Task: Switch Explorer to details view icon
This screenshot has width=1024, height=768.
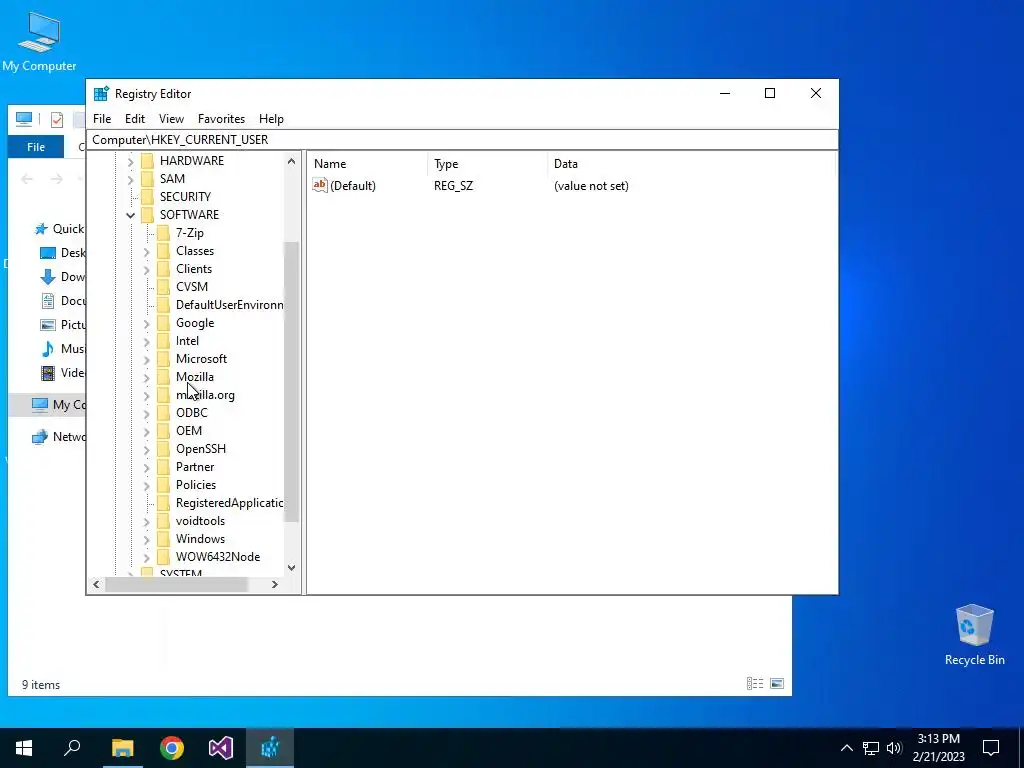Action: tap(755, 683)
